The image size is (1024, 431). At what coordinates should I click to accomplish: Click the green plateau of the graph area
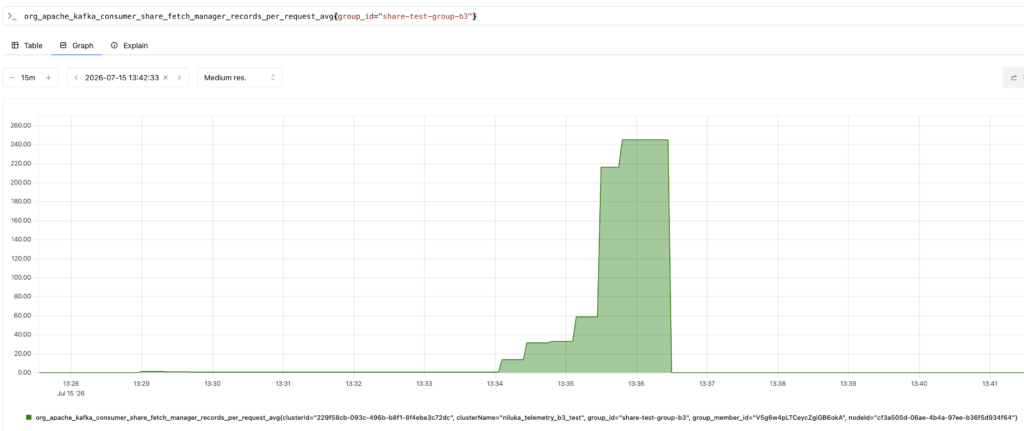(643, 255)
